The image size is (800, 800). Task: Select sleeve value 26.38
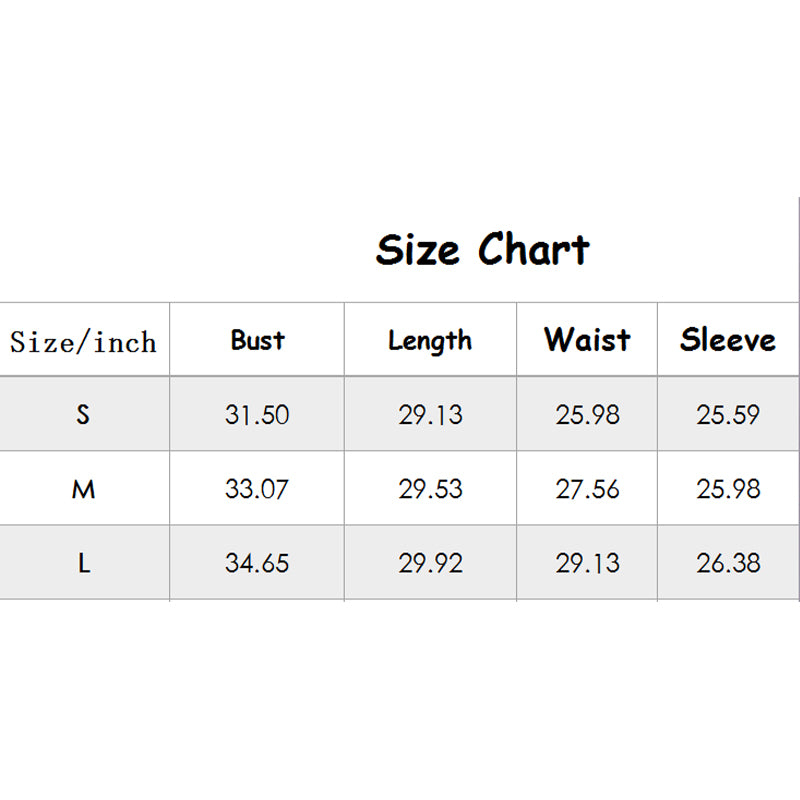coord(728,563)
